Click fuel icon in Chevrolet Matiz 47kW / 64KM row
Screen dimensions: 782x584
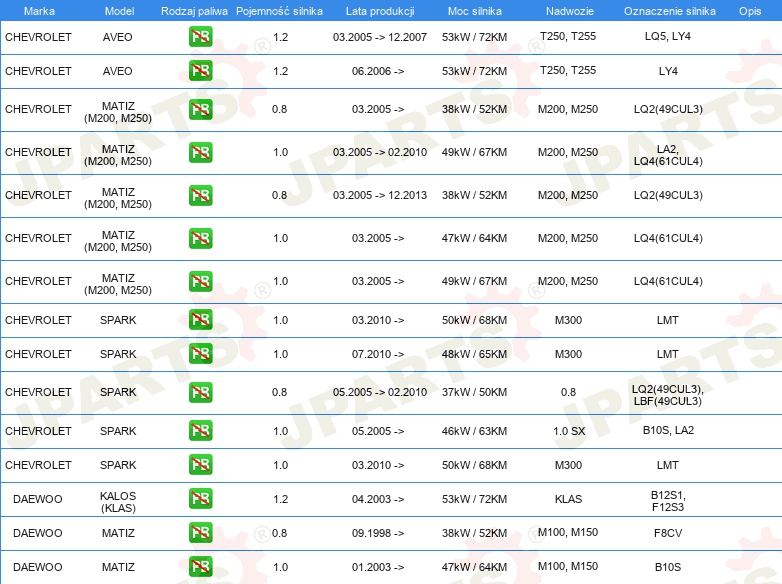[x=200, y=238]
